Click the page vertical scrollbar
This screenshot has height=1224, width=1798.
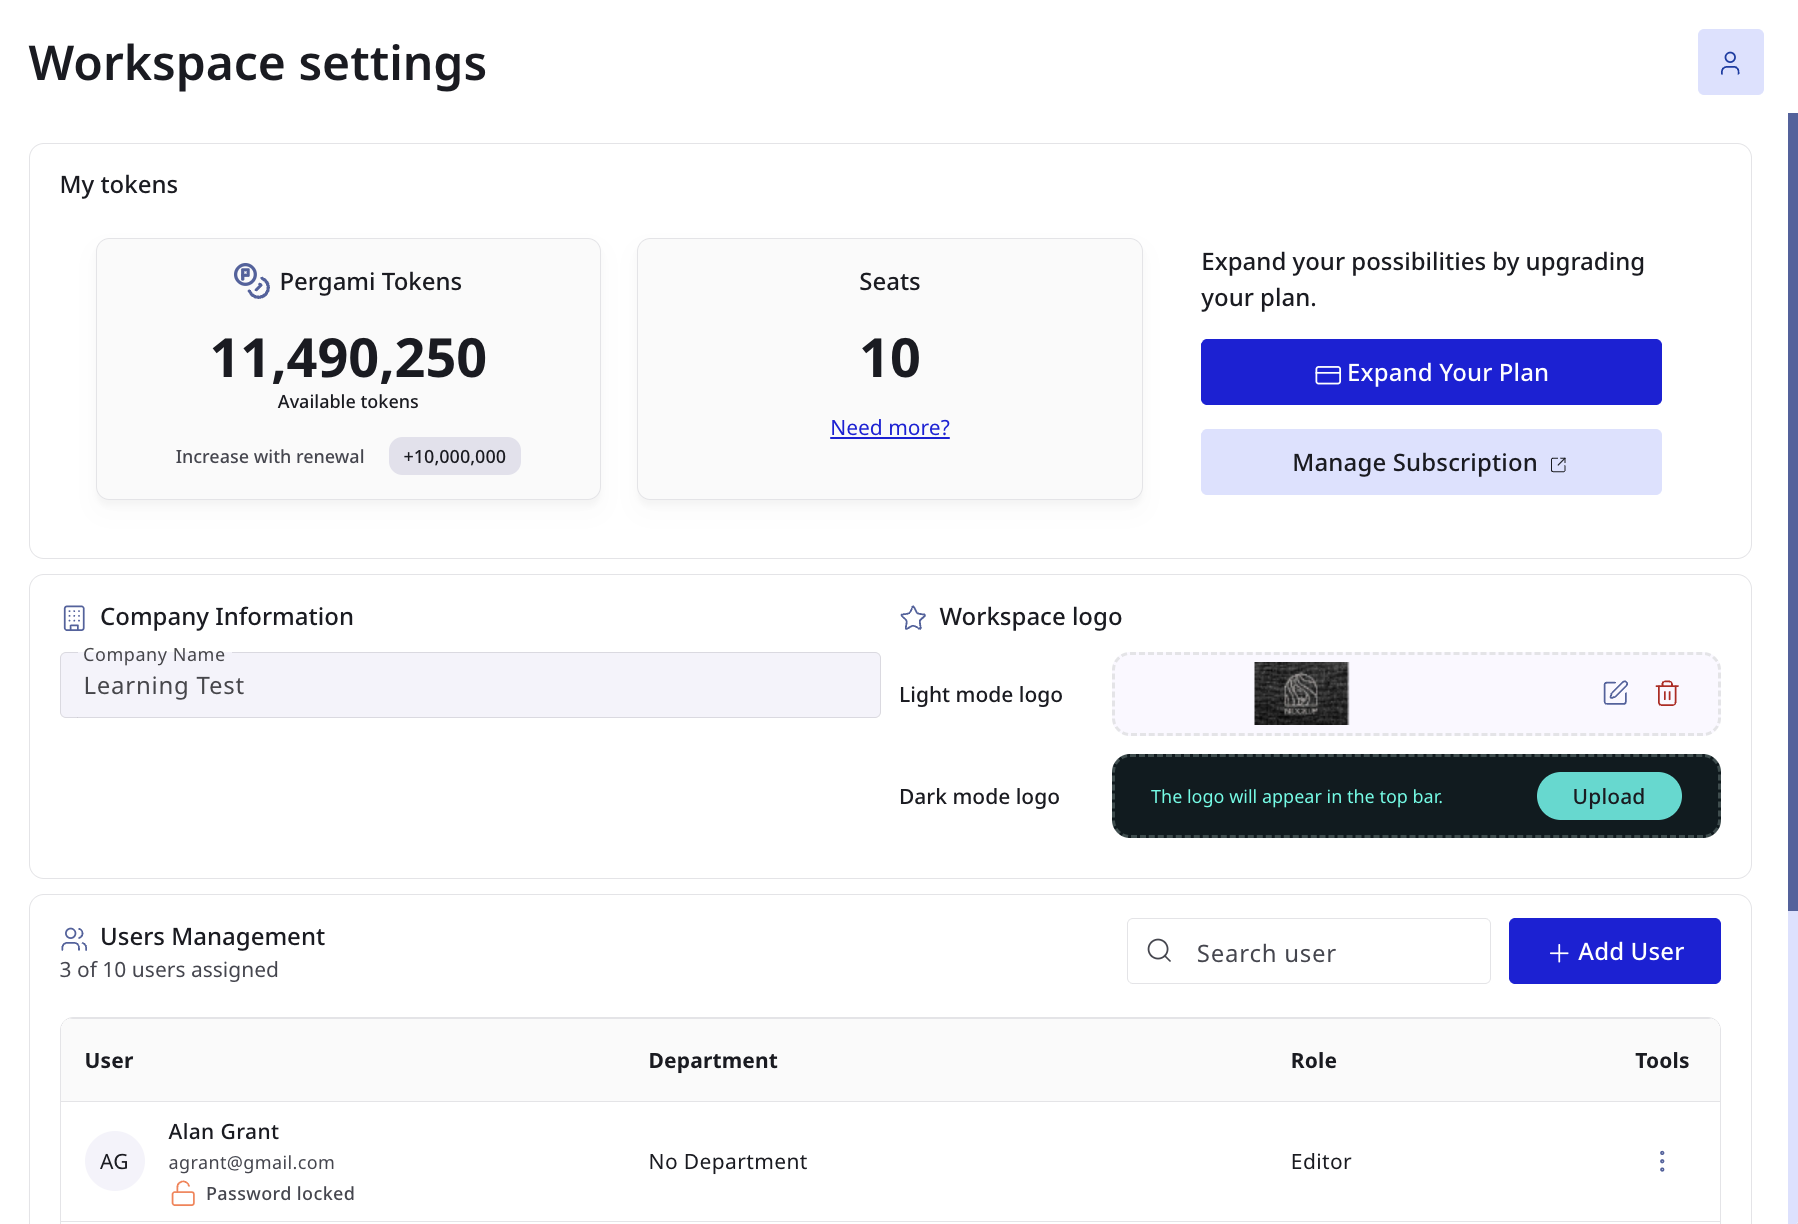coord(1792,510)
